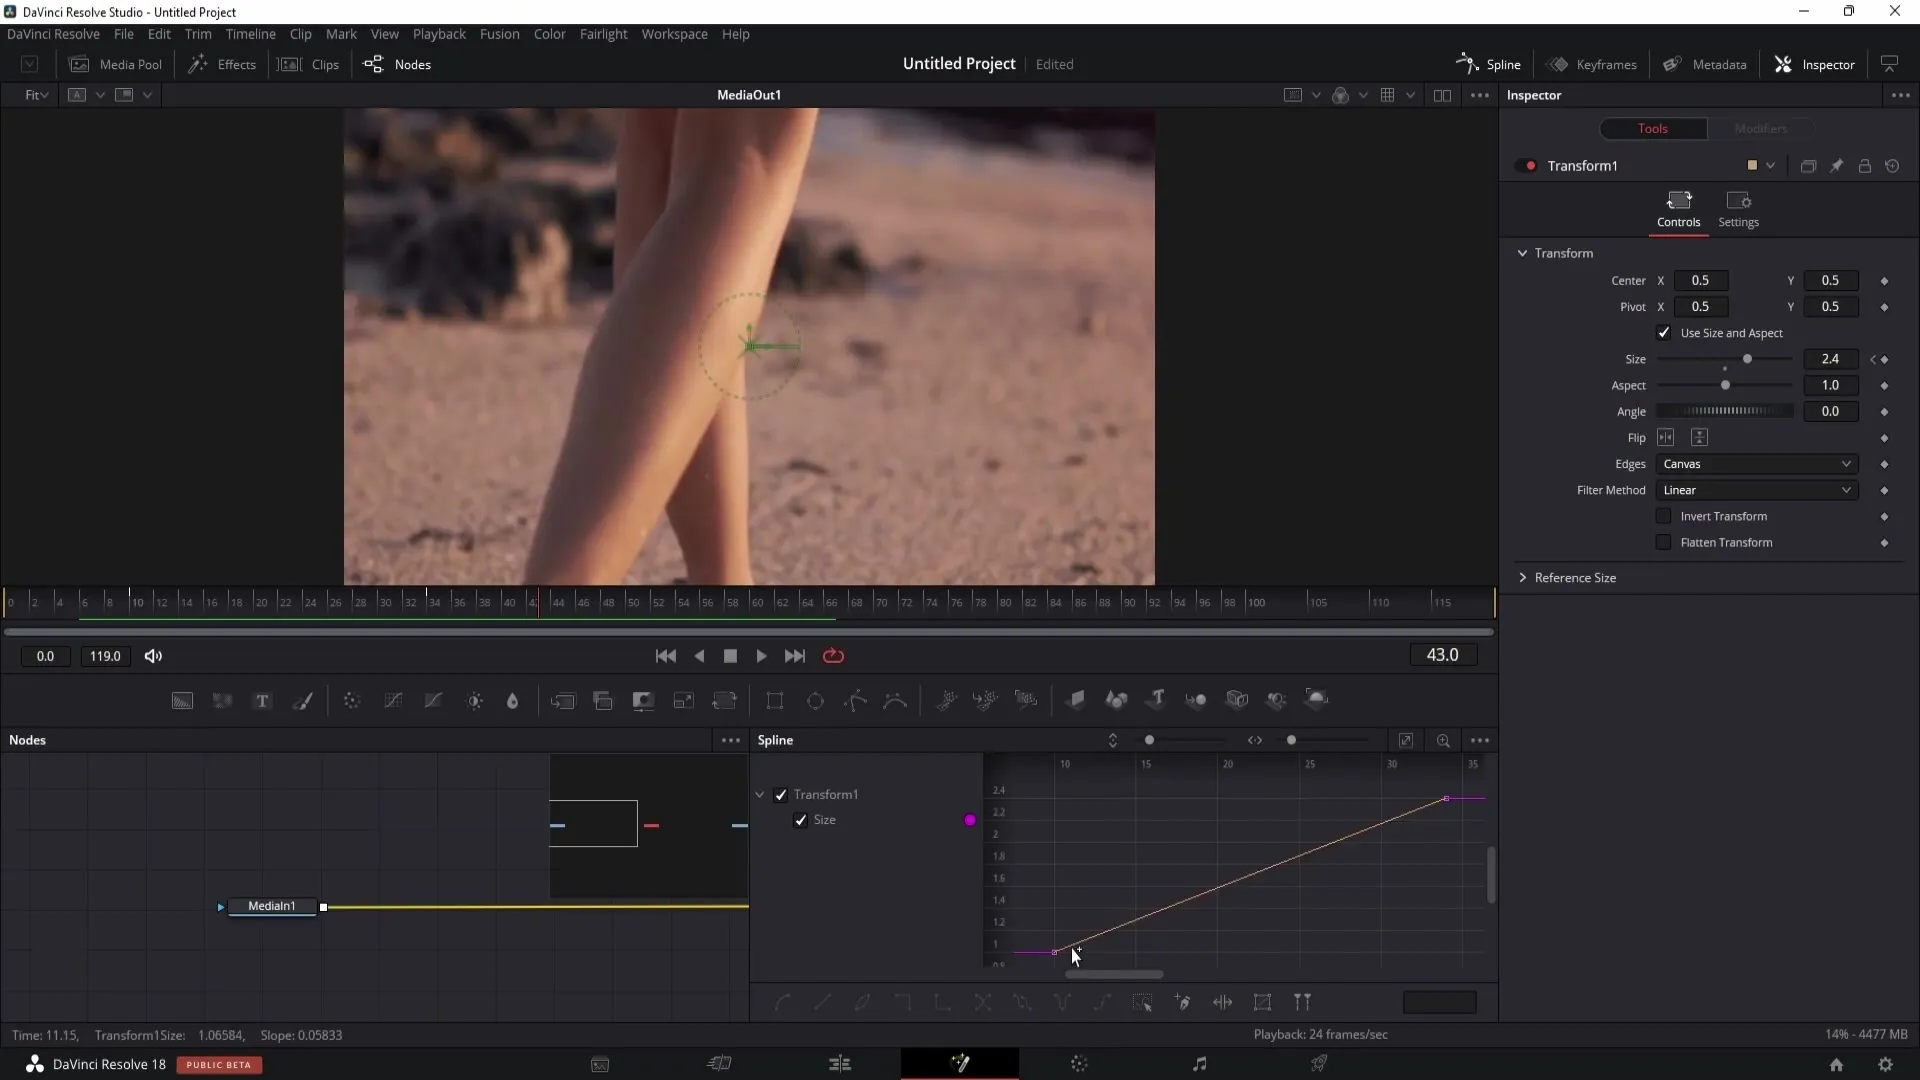Switch to the Settings tab
1920x1080 pixels.
coord(1738,210)
